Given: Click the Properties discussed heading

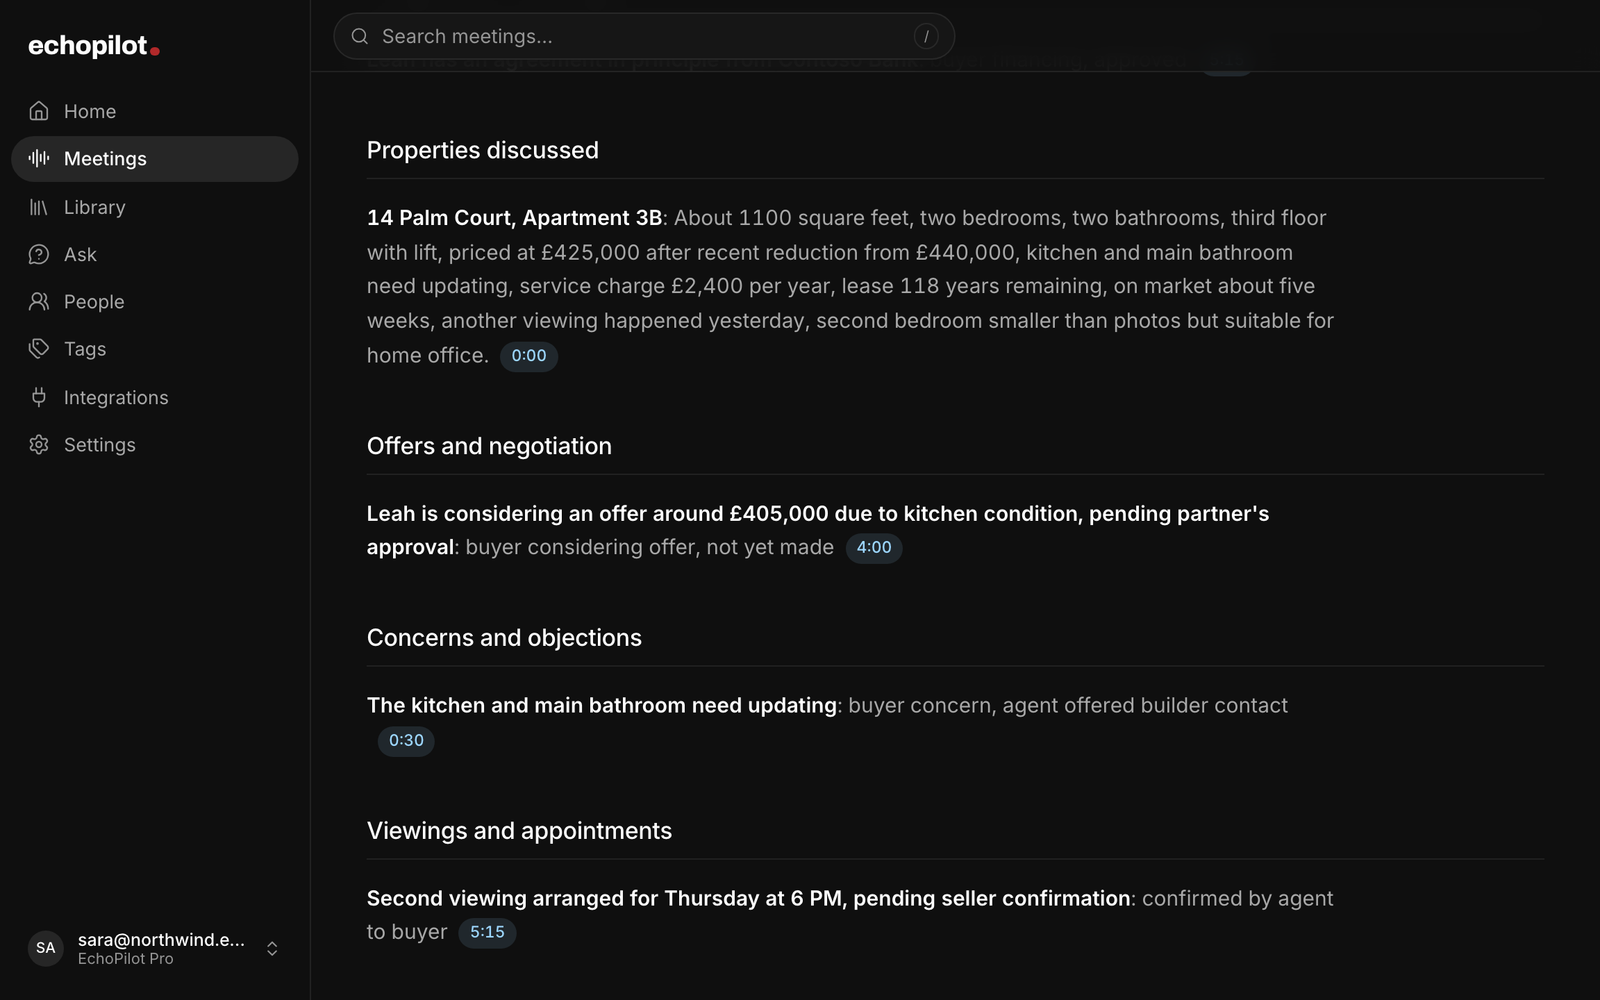Looking at the screenshot, I should (483, 150).
